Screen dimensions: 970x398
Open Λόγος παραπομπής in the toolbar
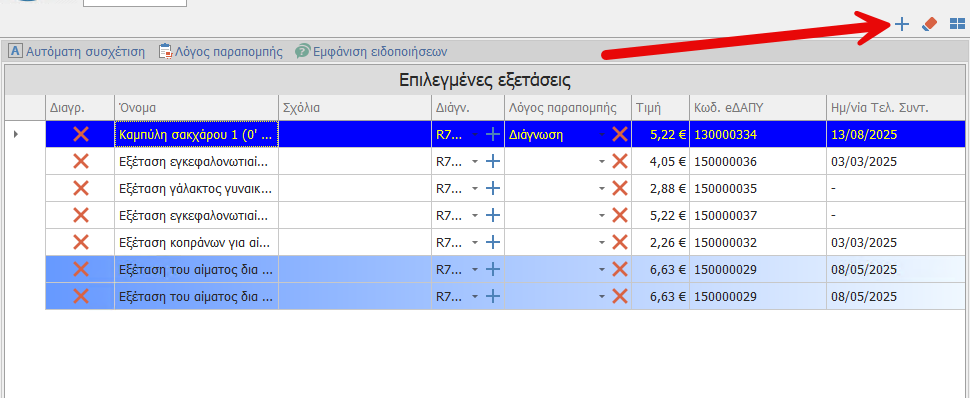click(x=221, y=51)
